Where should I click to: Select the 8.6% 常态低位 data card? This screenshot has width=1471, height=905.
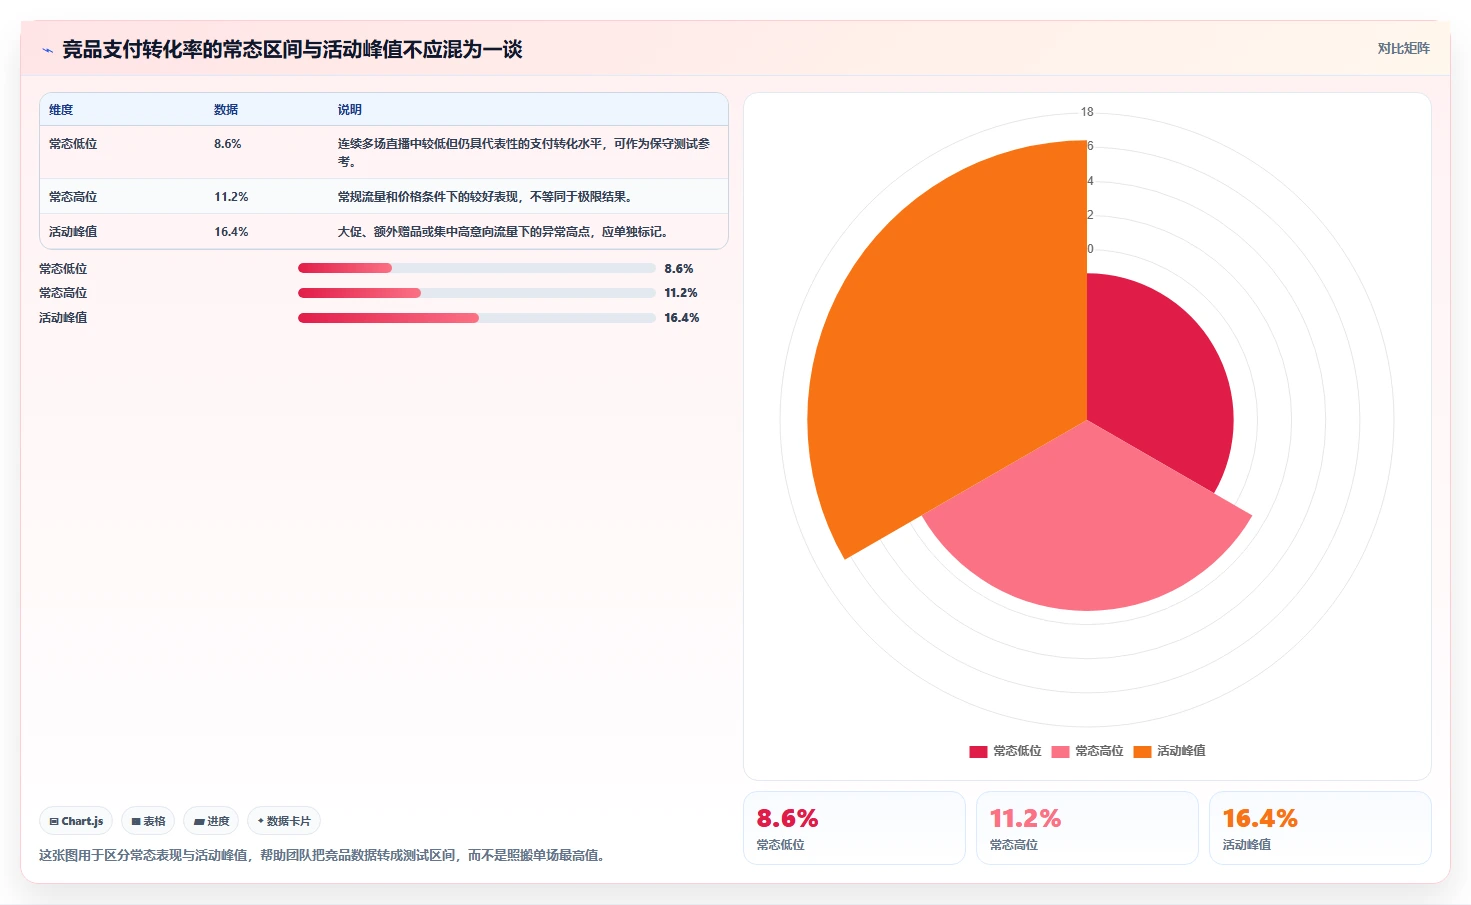[x=854, y=828]
